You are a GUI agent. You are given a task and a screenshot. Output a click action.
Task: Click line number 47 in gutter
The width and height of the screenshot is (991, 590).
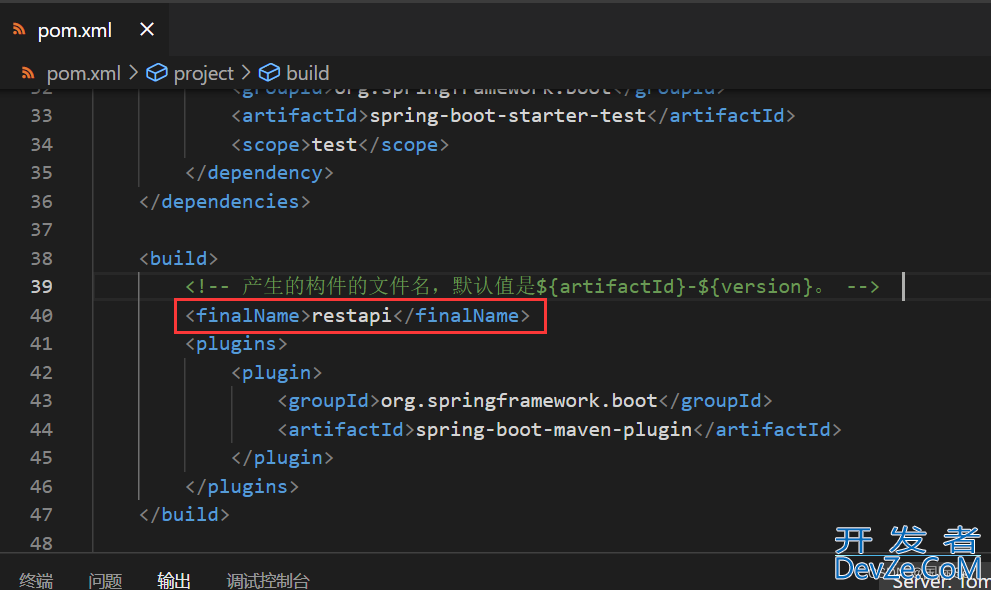pyautogui.click(x=42, y=515)
